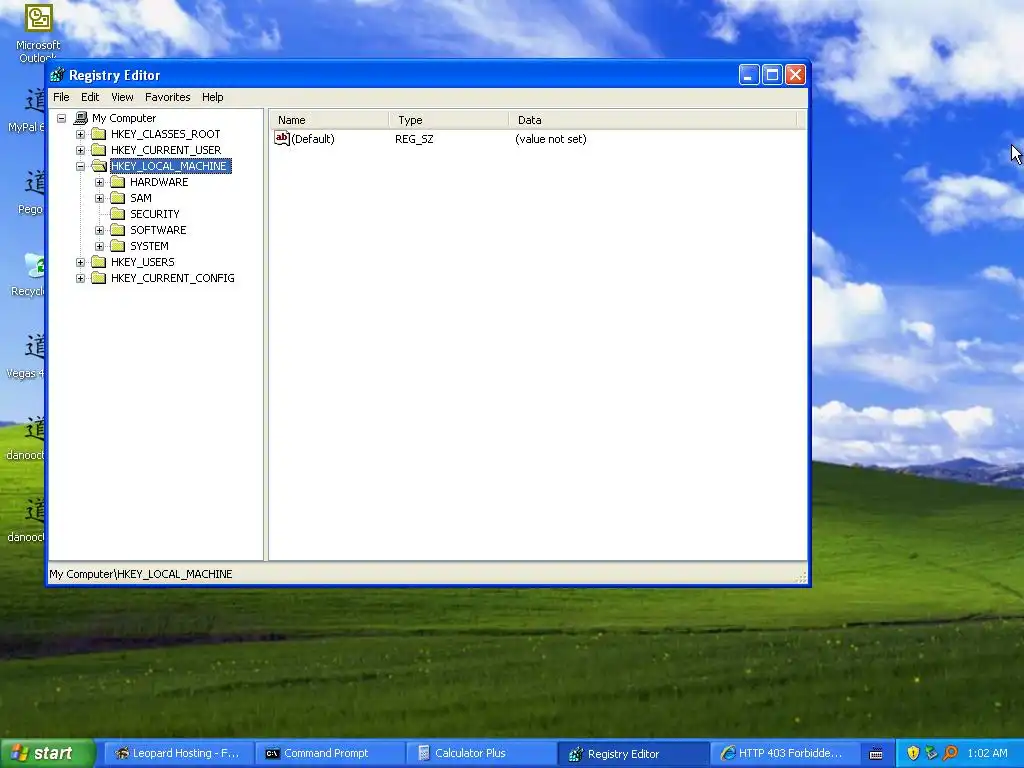The width and height of the screenshot is (1024, 768).
Task: Open the File menu in Registry Editor
Action: 61,97
